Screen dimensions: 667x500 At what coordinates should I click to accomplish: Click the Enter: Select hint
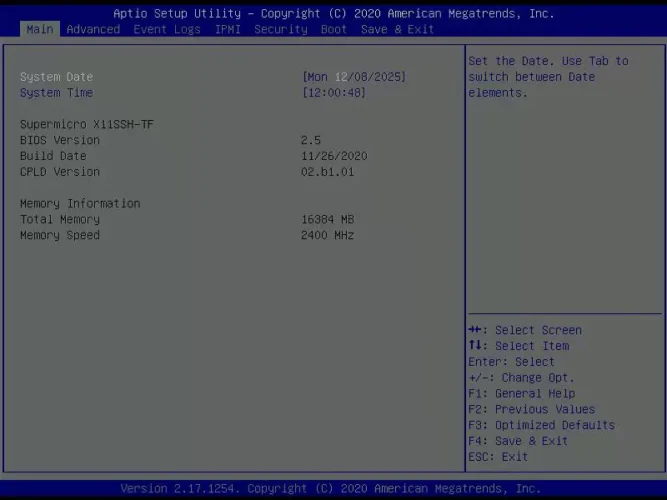[x=512, y=362]
